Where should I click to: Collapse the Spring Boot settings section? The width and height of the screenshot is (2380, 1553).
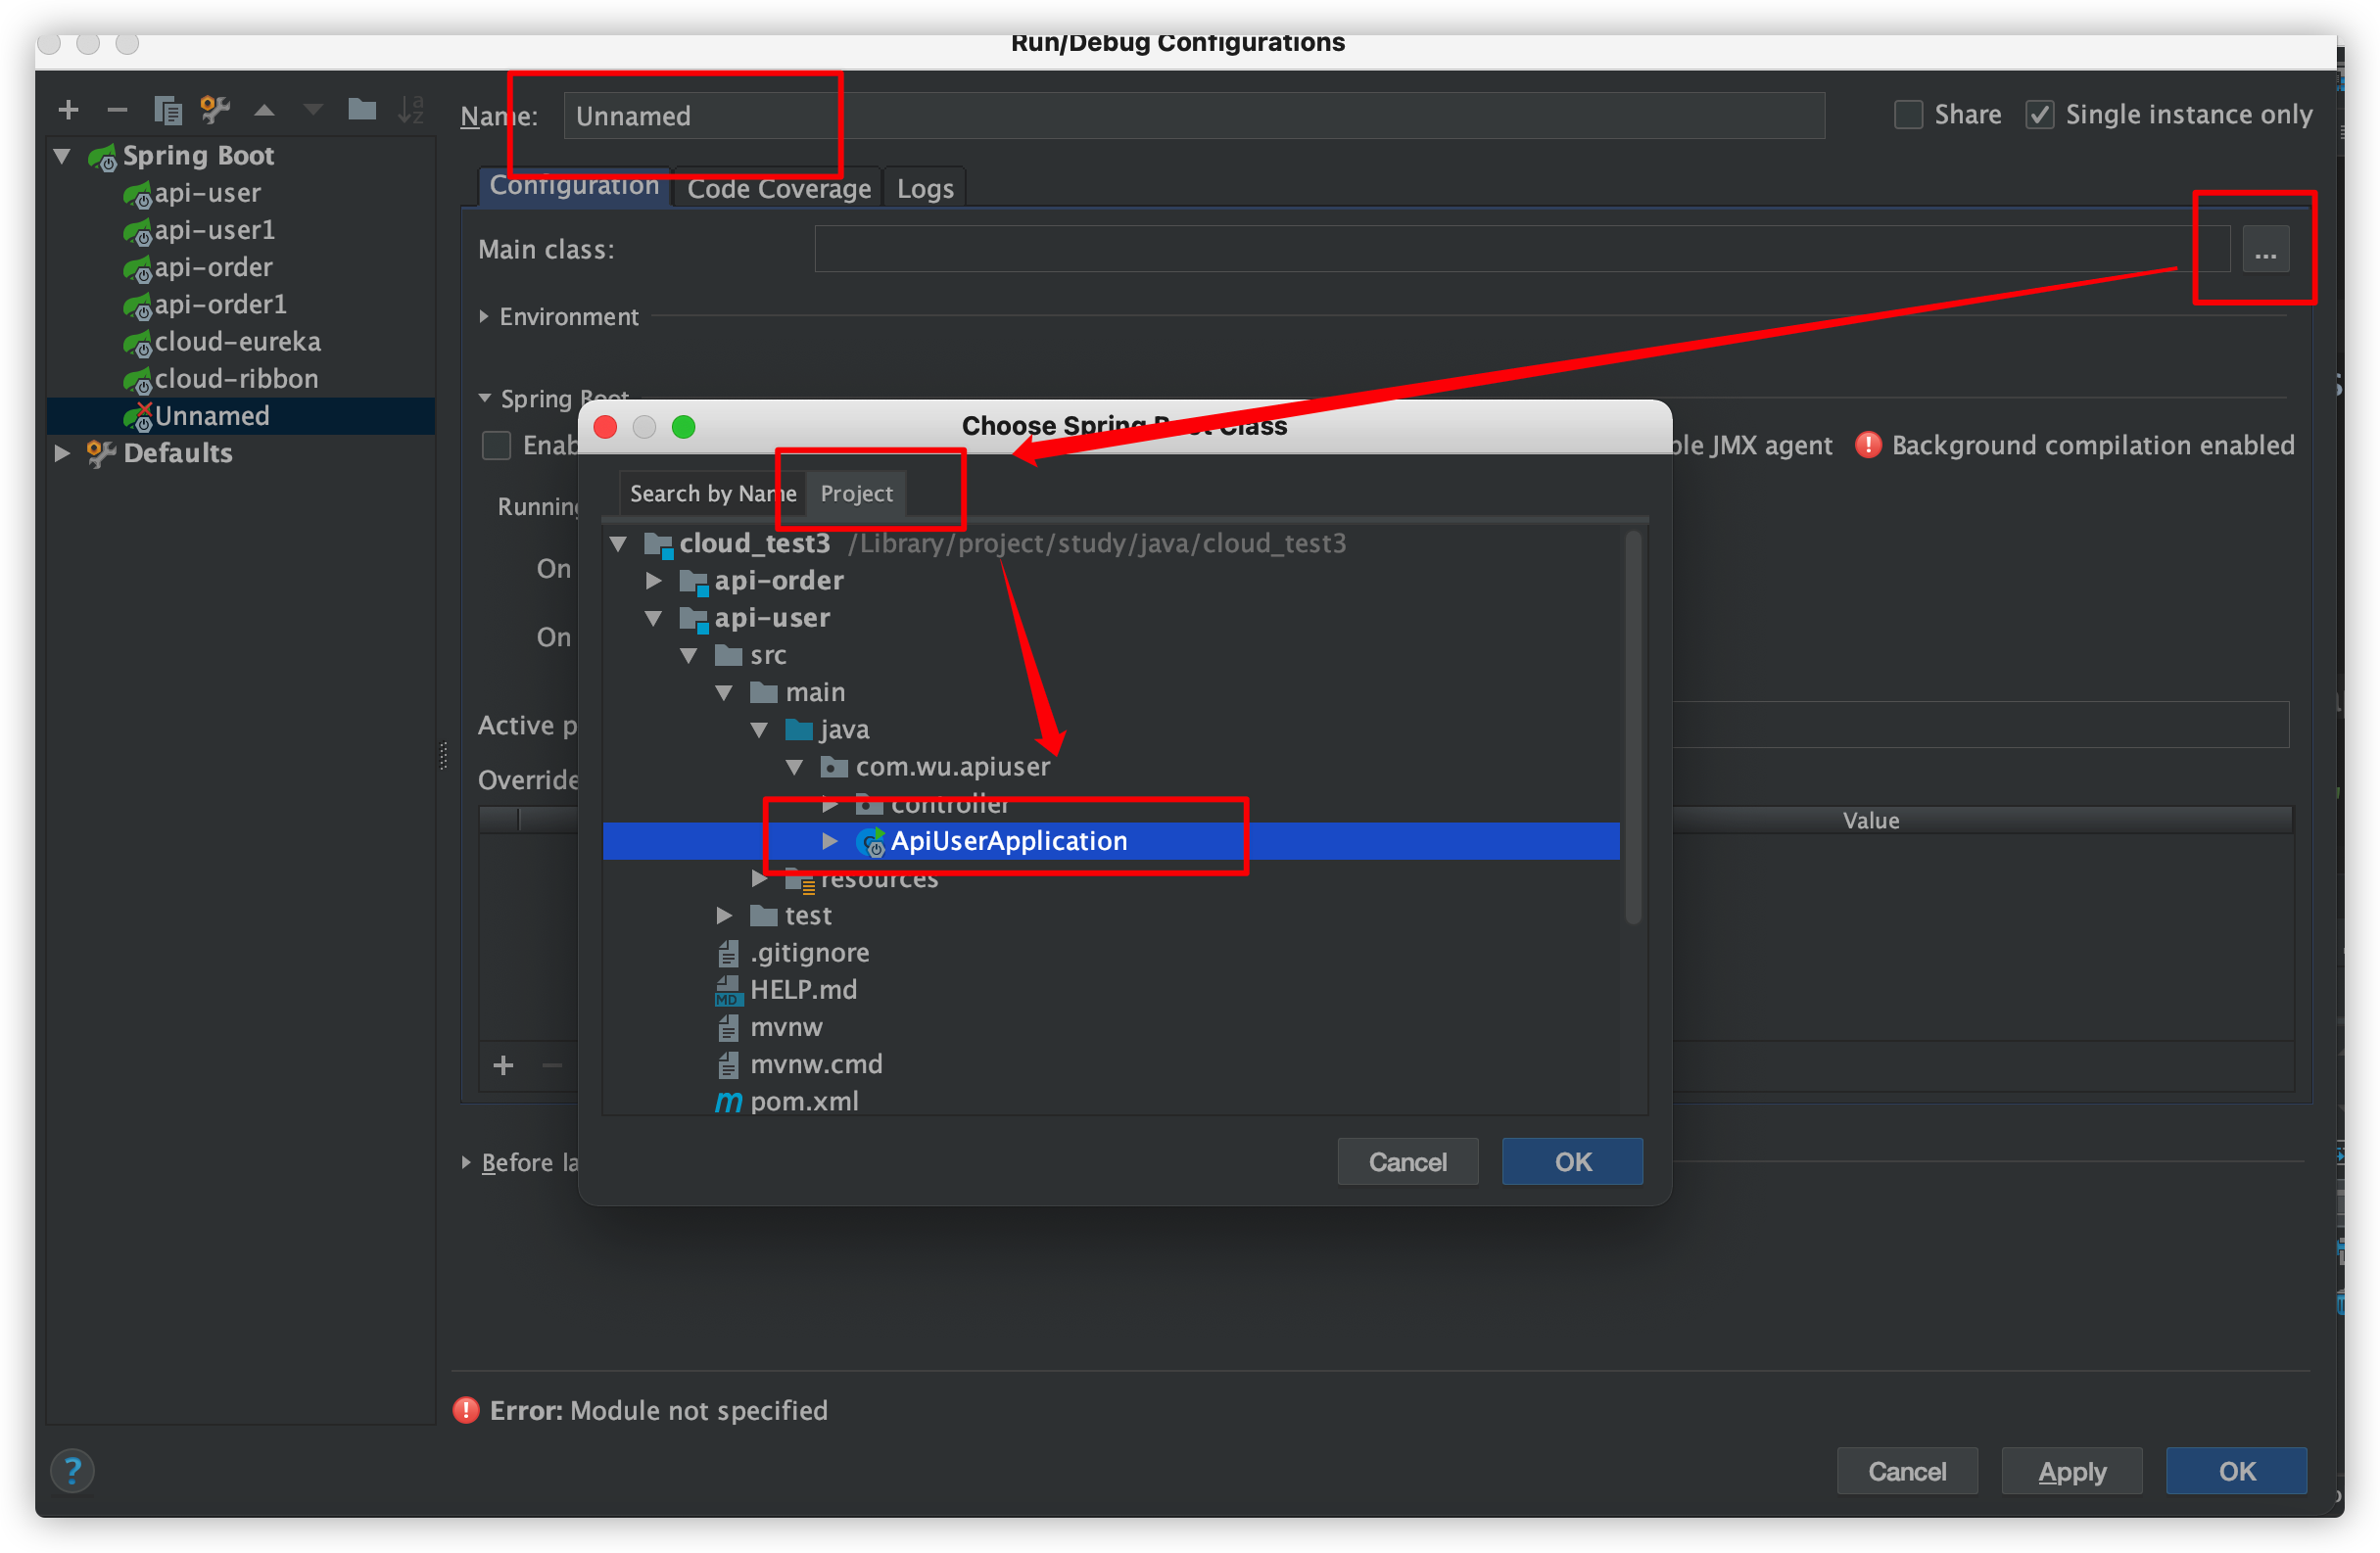[x=485, y=398]
